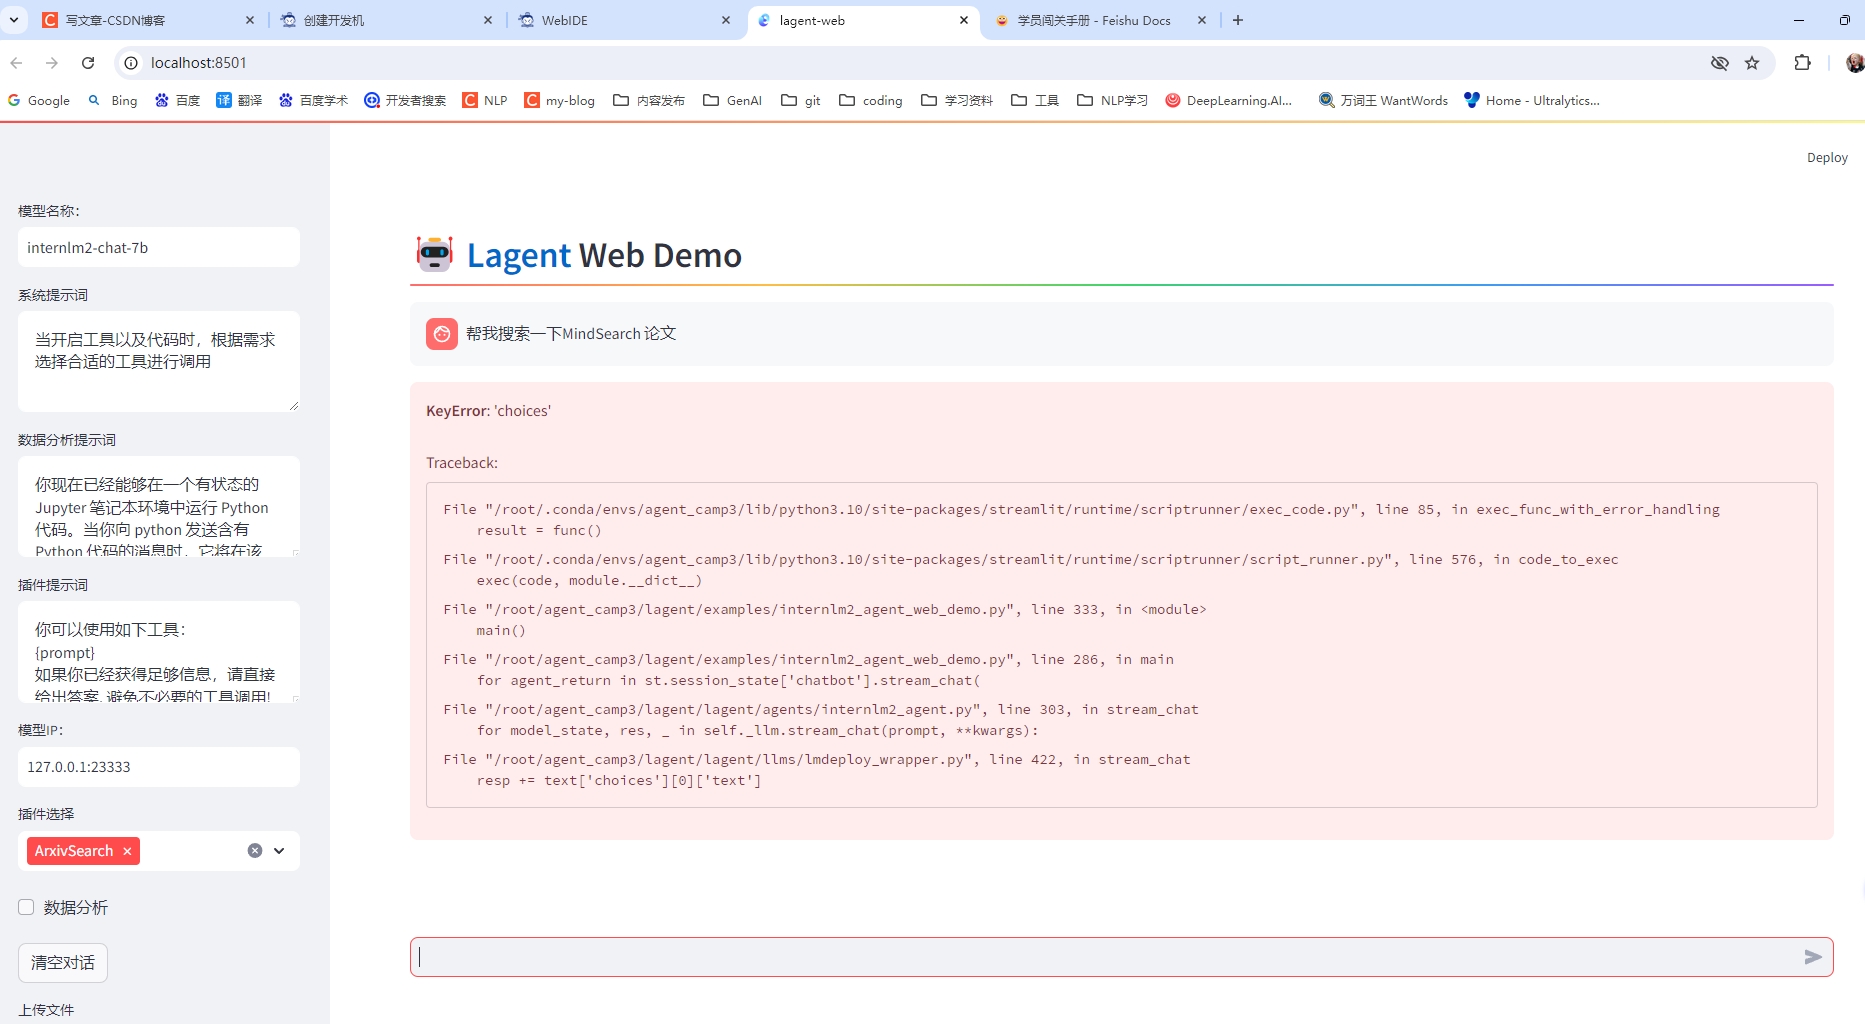This screenshot has width=1865, height=1024.
Task: Open the browser extensions puzzle icon
Action: click(x=1803, y=63)
